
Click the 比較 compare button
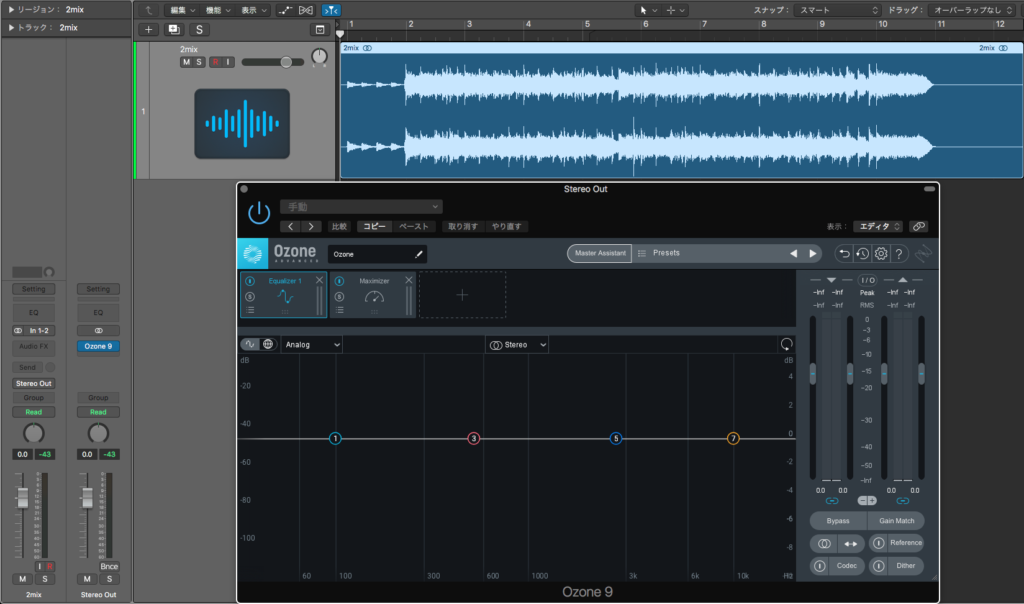[339, 227]
